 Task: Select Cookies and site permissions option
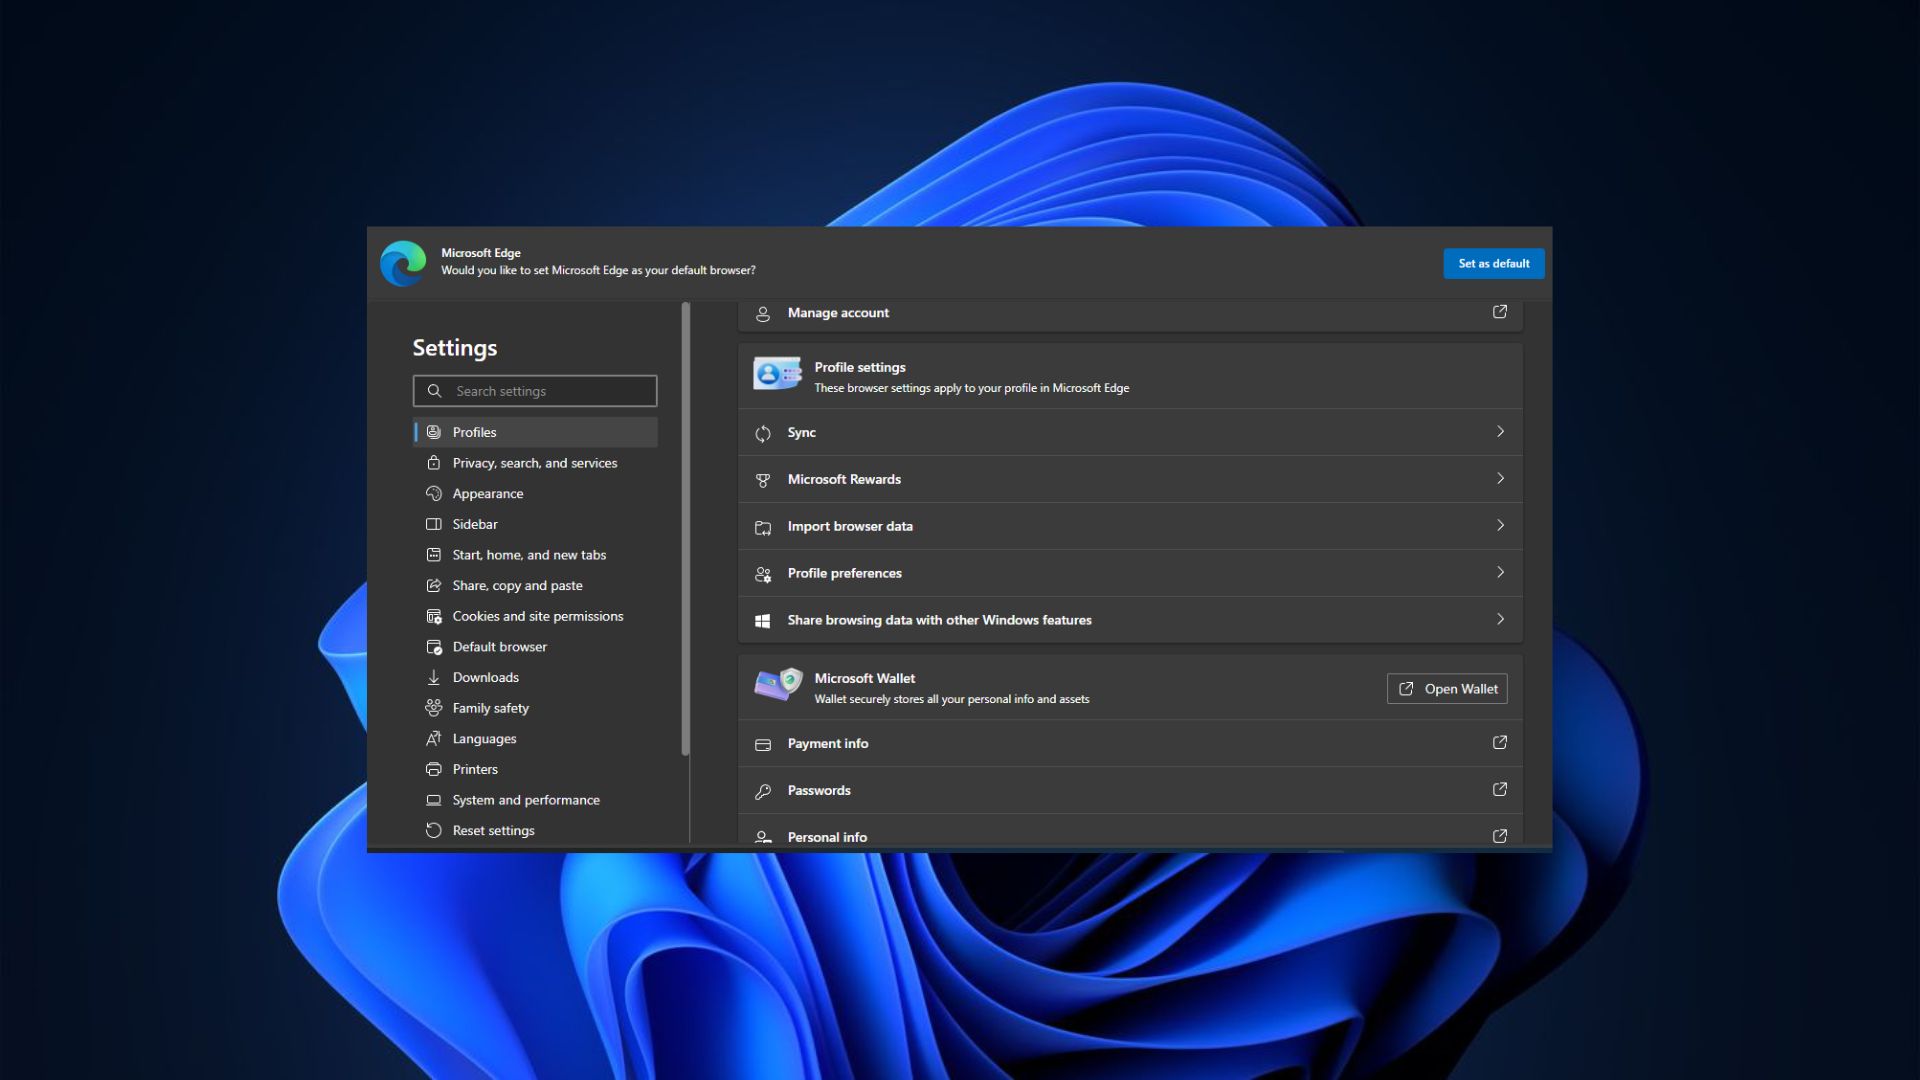(538, 615)
